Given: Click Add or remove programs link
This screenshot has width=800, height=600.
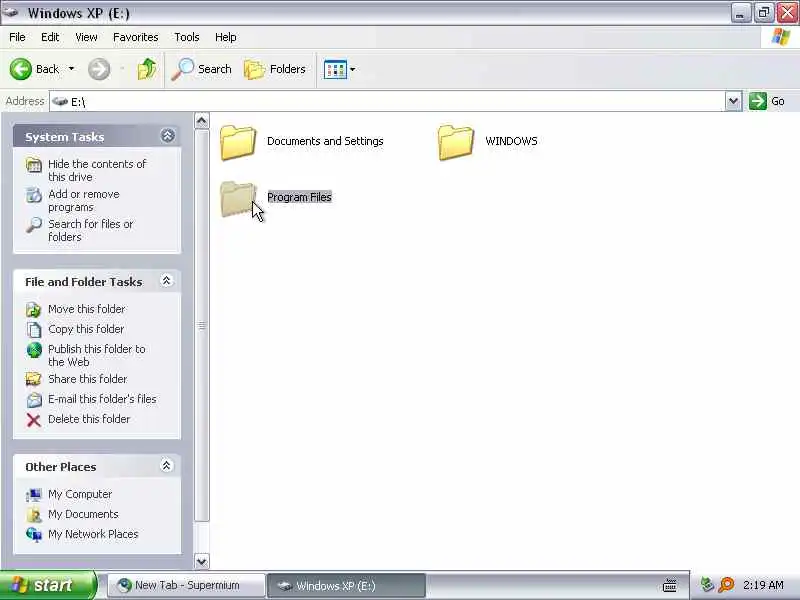Looking at the screenshot, I should (84, 201).
